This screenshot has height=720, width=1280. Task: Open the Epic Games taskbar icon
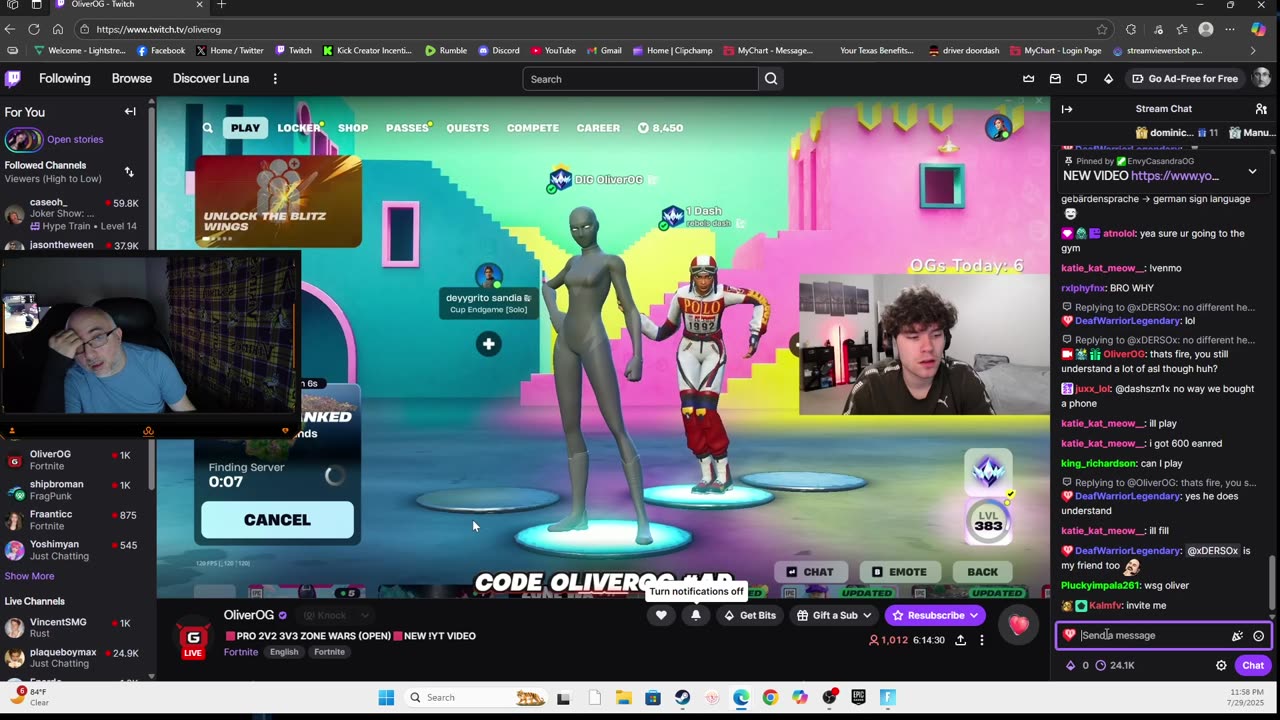pyautogui.click(x=859, y=697)
